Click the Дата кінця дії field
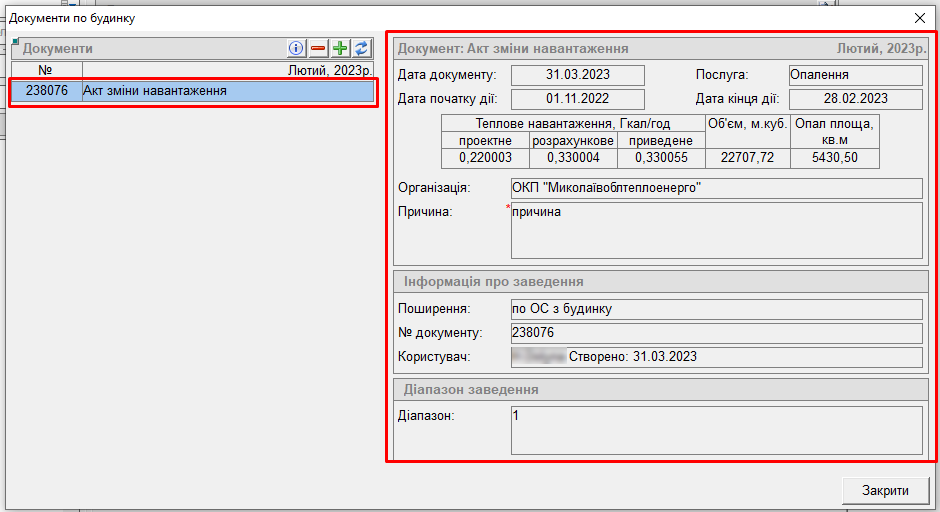Image resolution: width=940 pixels, height=512 pixels. pos(855,99)
